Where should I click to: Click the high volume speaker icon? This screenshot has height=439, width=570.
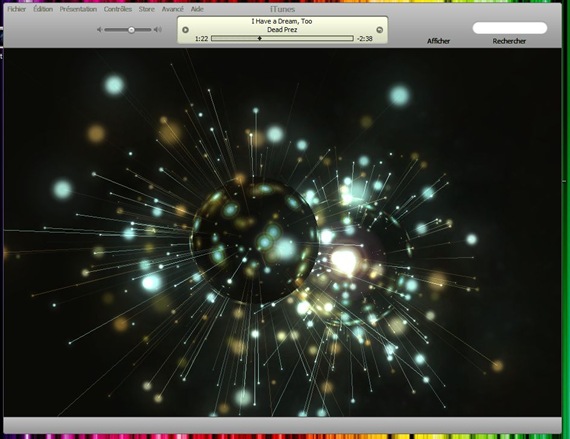coord(158,29)
